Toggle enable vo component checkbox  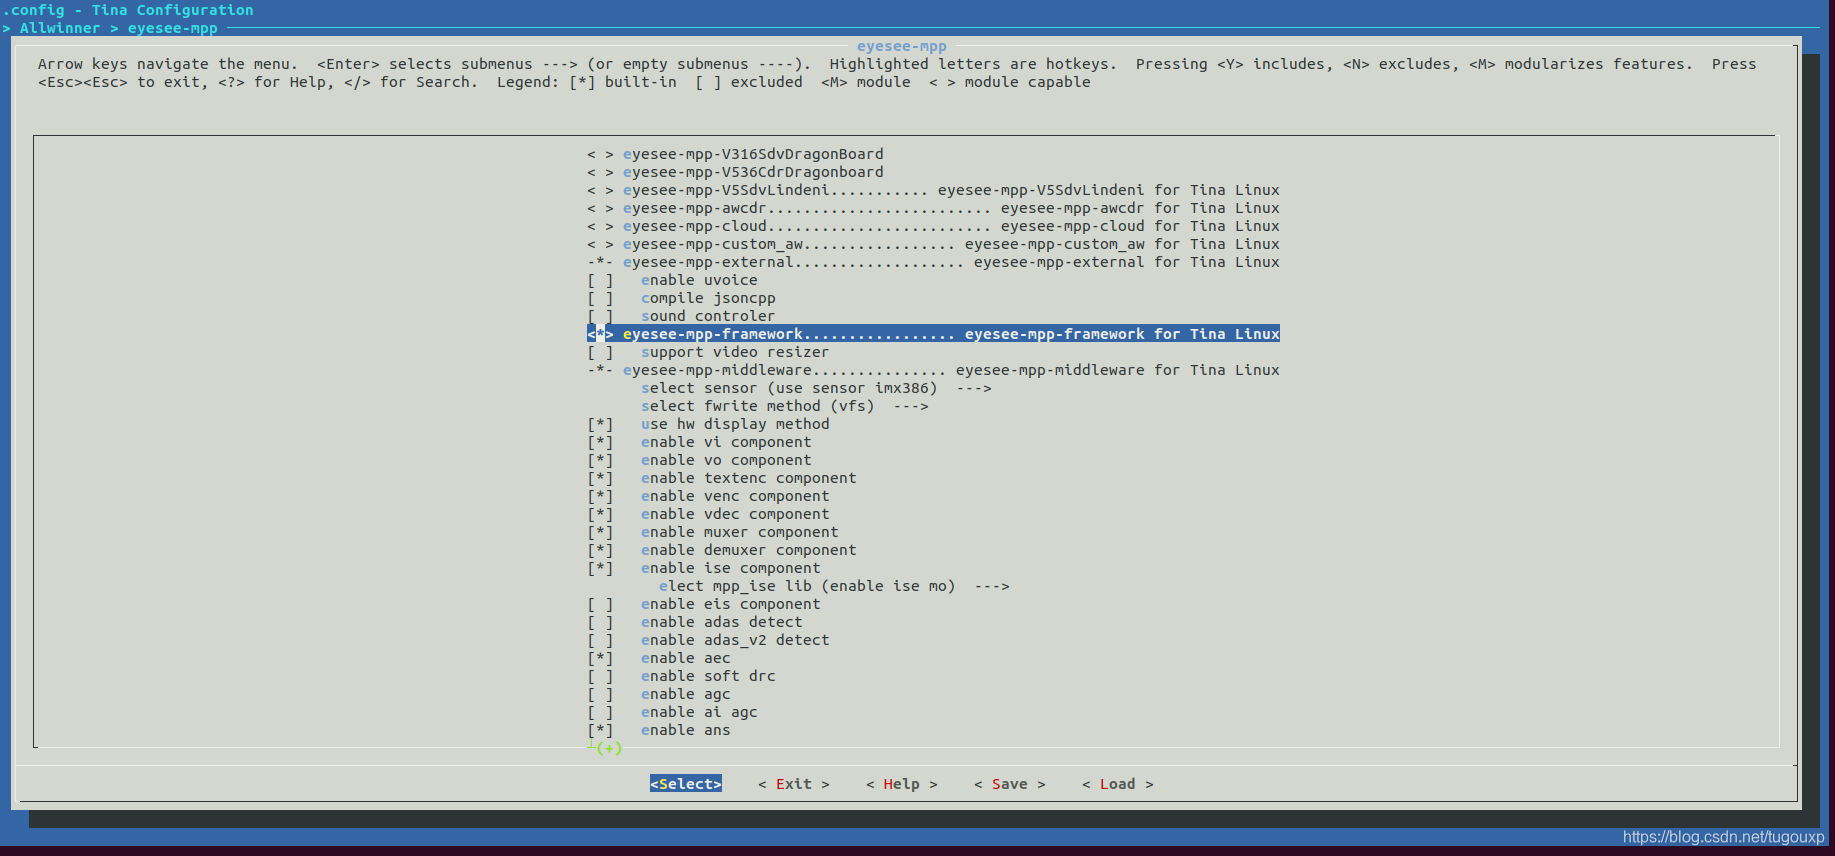pyautogui.click(x=600, y=460)
